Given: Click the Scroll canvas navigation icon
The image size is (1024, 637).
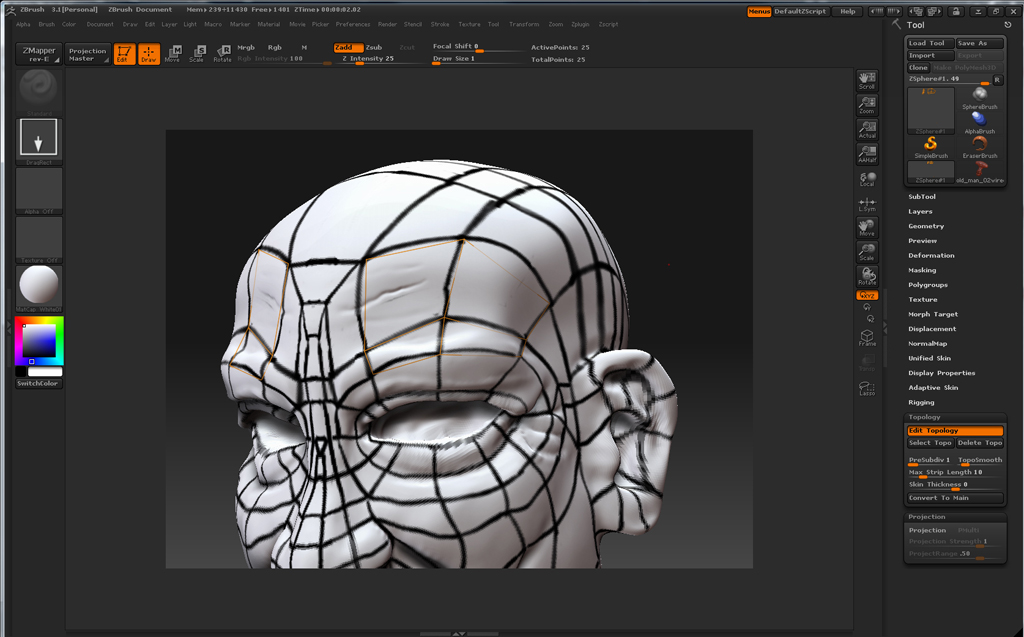Looking at the screenshot, I should click(x=867, y=80).
